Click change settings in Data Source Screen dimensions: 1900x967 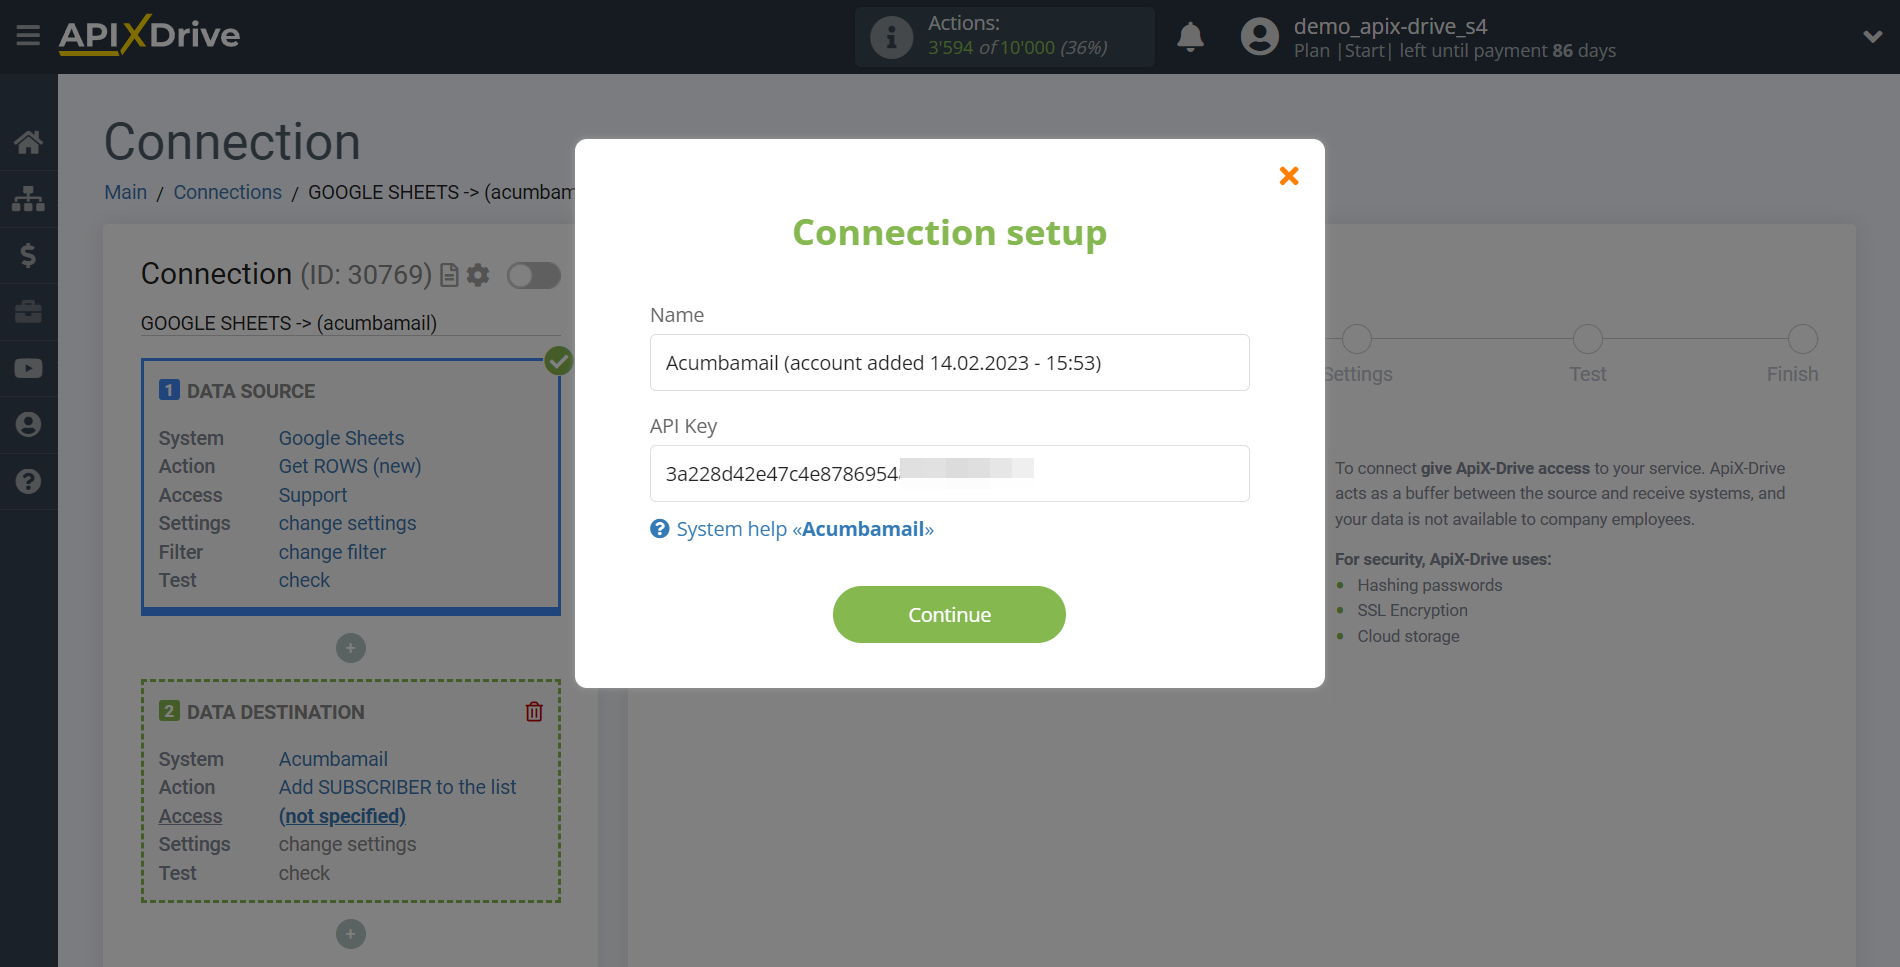click(347, 523)
